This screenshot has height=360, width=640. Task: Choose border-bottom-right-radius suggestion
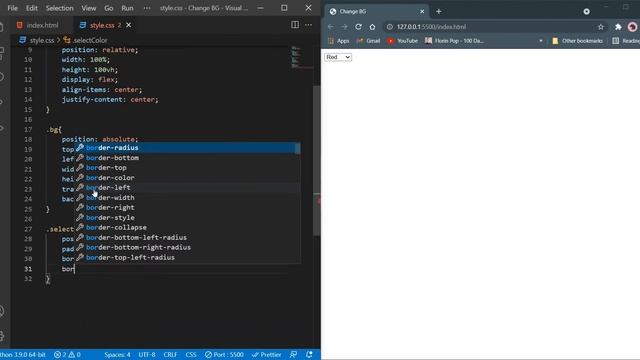(187, 247)
